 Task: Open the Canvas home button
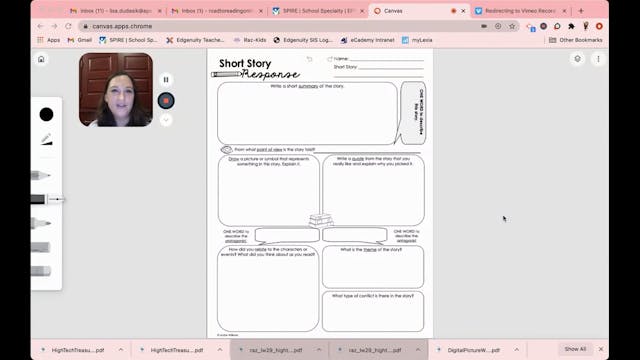pos(41,59)
